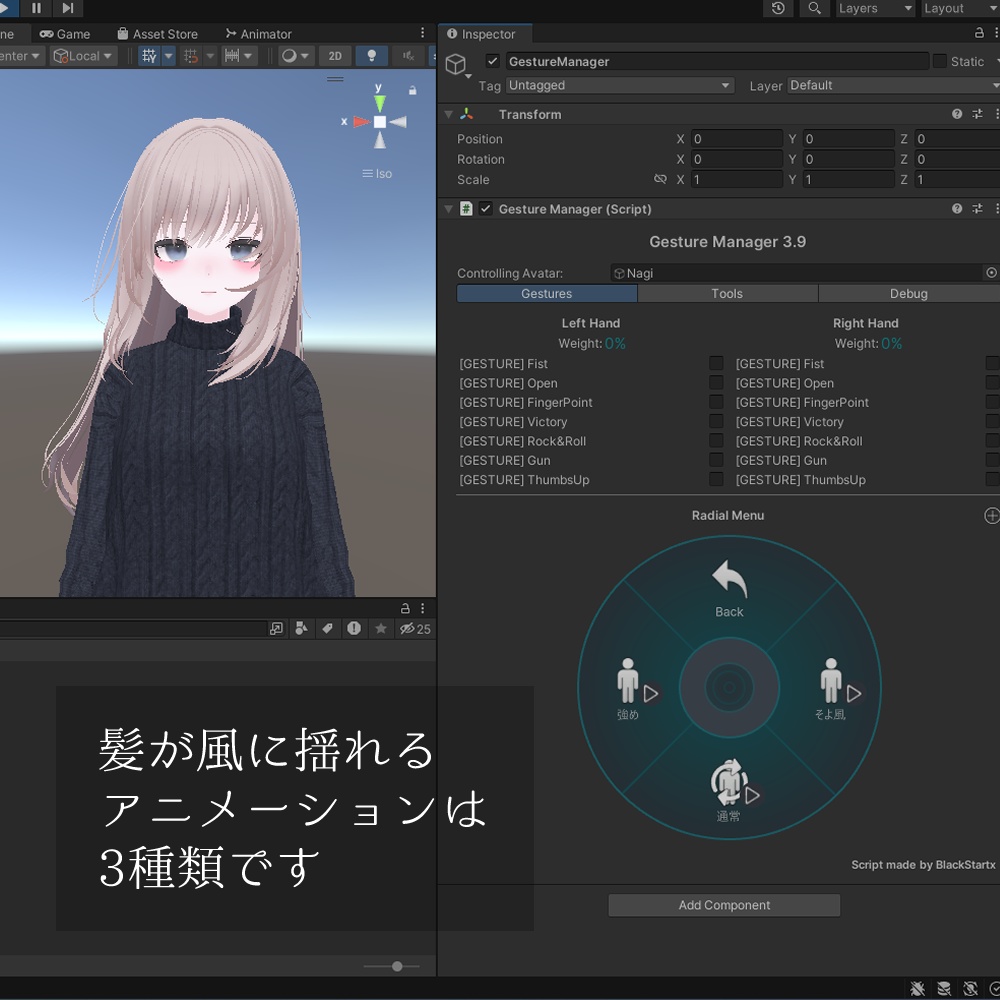Click the Position X field
The width and height of the screenshot is (1000, 1000).
pos(737,139)
